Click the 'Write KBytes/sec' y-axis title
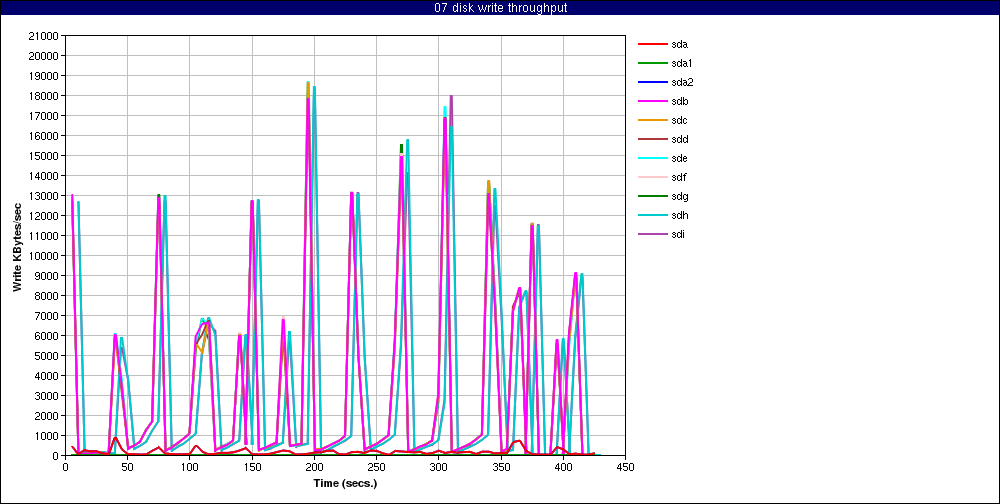1000x504 pixels. 17,246
